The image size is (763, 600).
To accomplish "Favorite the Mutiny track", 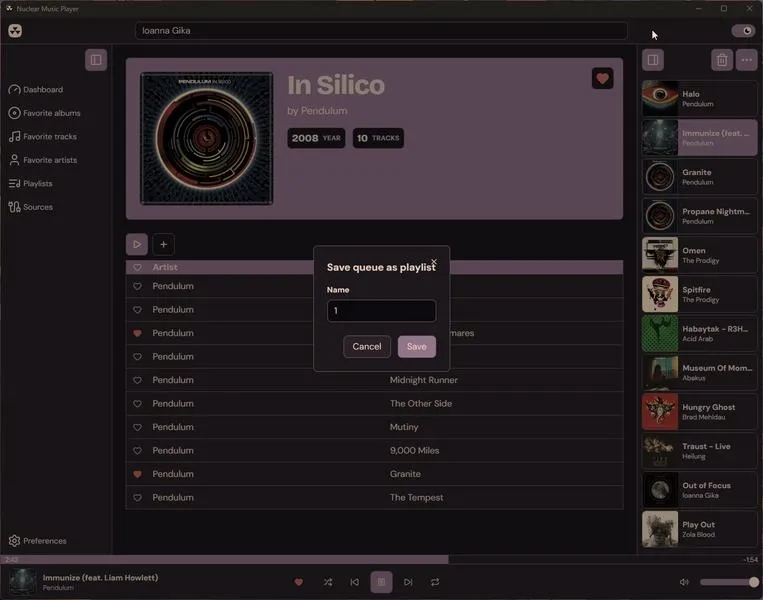I will [x=137, y=427].
